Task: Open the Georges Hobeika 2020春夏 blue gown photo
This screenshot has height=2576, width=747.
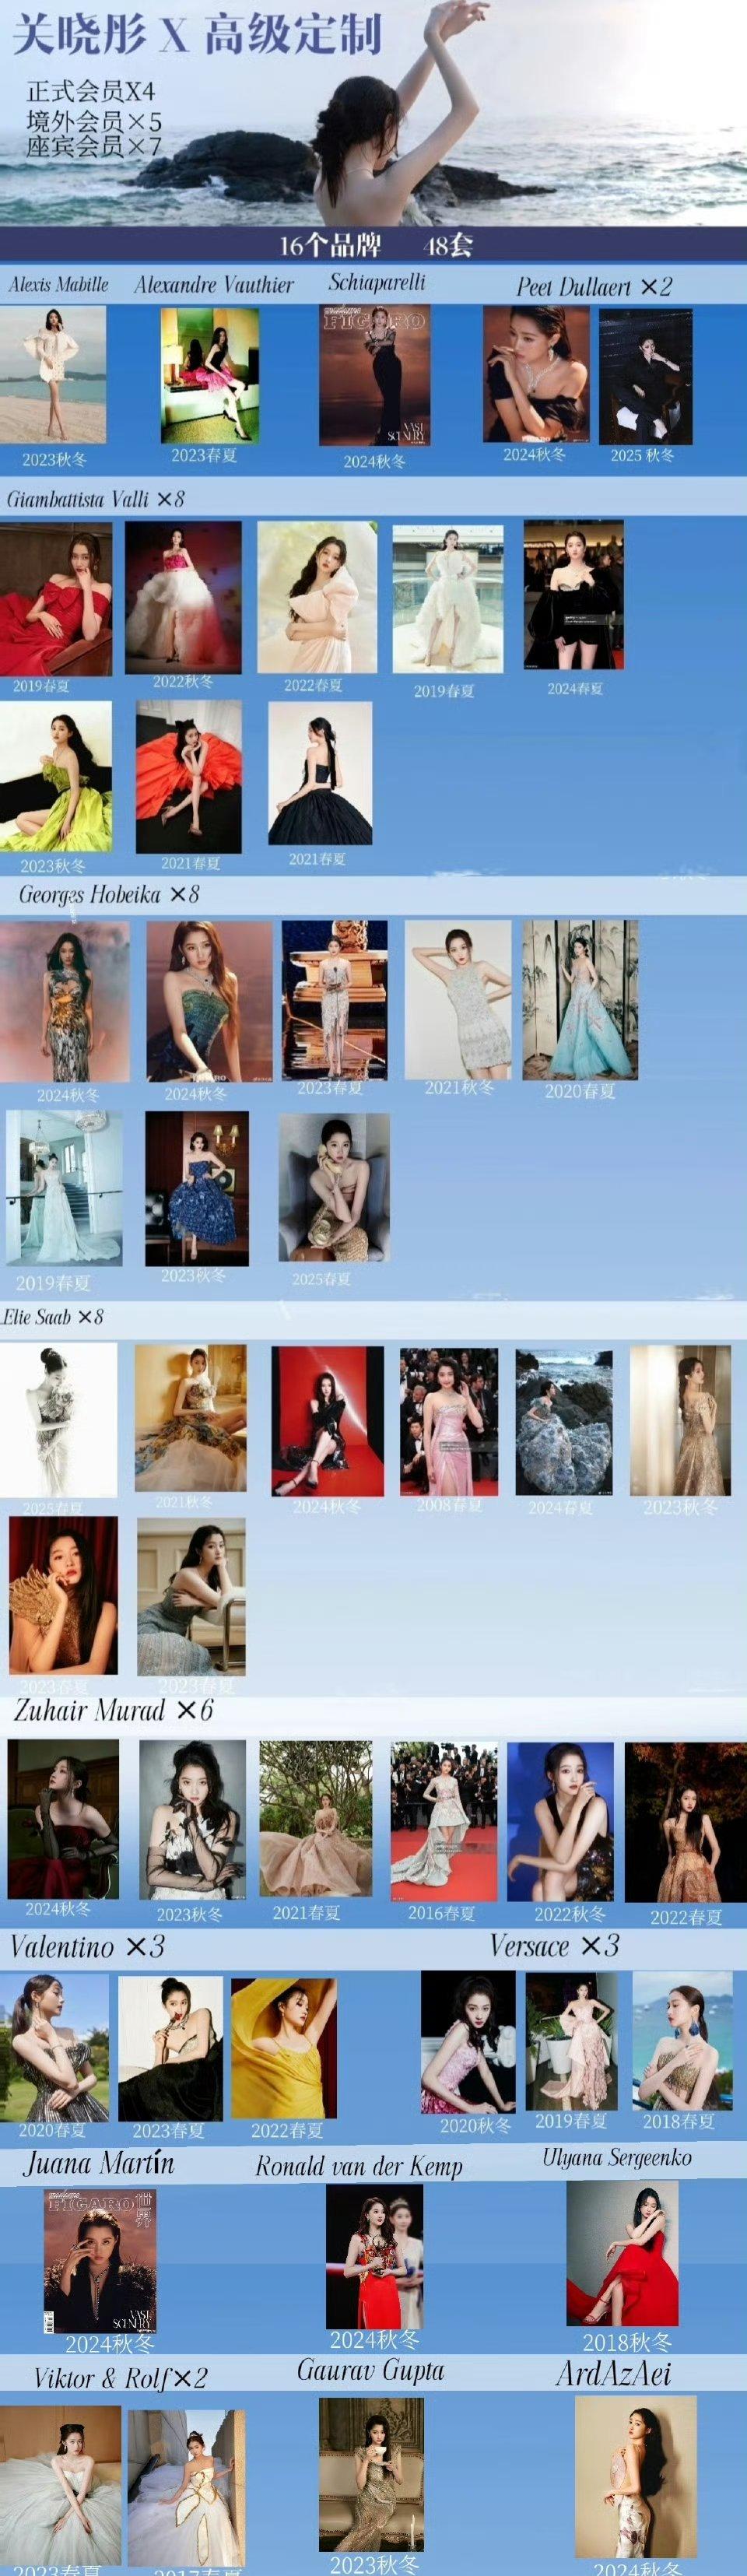Action: pyautogui.click(x=580, y=1000)
